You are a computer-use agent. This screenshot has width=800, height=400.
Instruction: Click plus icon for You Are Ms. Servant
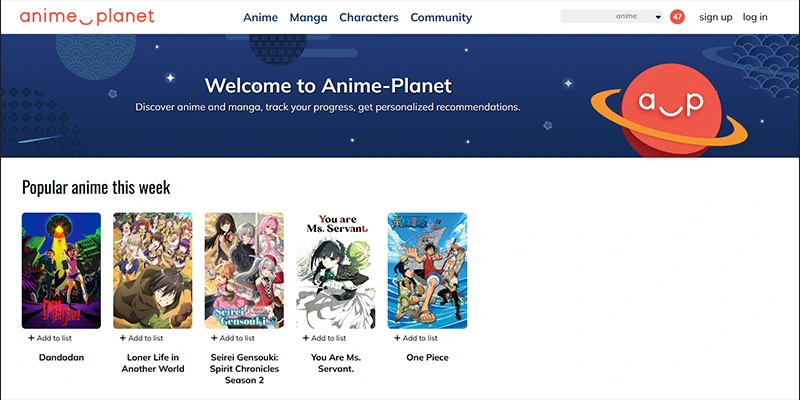[x=305, y=338]
